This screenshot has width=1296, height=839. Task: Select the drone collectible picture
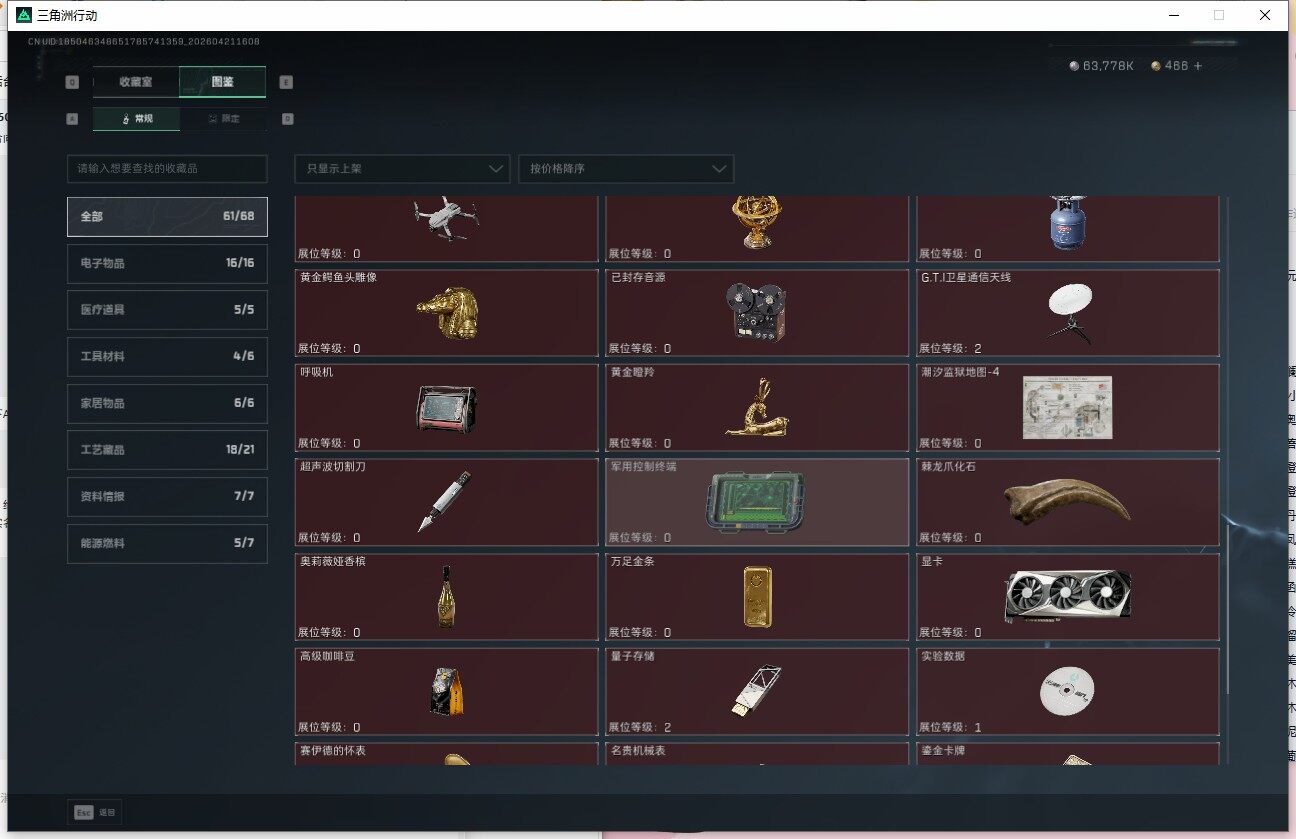[x=446, y=219]
